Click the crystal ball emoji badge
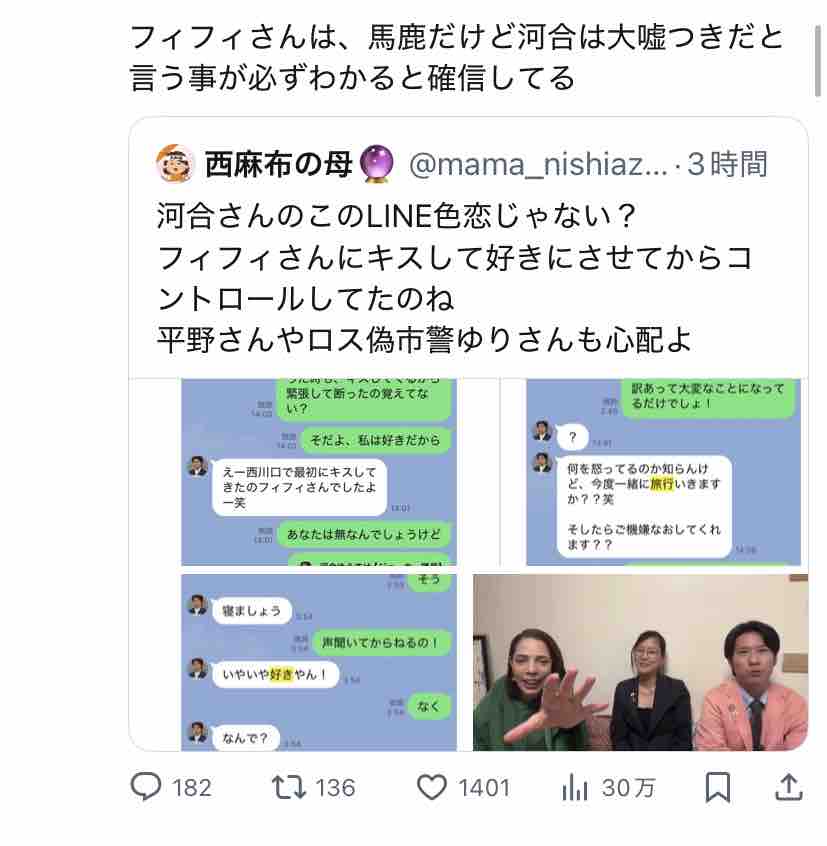The width and height of the screenshot is (827, 846). point(376,163)
